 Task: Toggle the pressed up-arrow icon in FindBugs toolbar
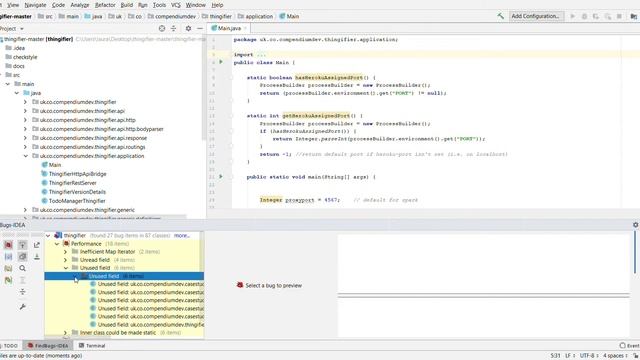click(x=22, y=245)
